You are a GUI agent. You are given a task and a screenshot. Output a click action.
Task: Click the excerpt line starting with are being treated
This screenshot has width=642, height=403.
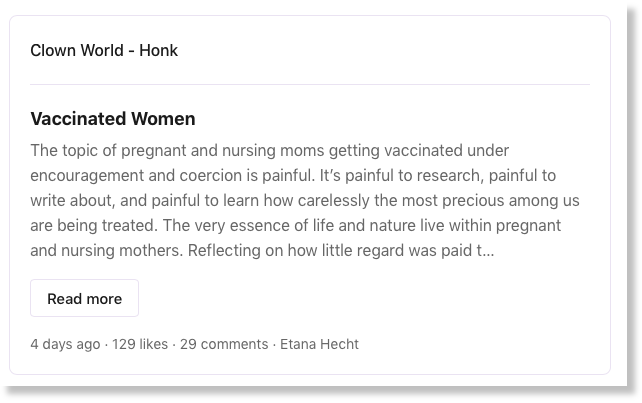pos(296,225)
